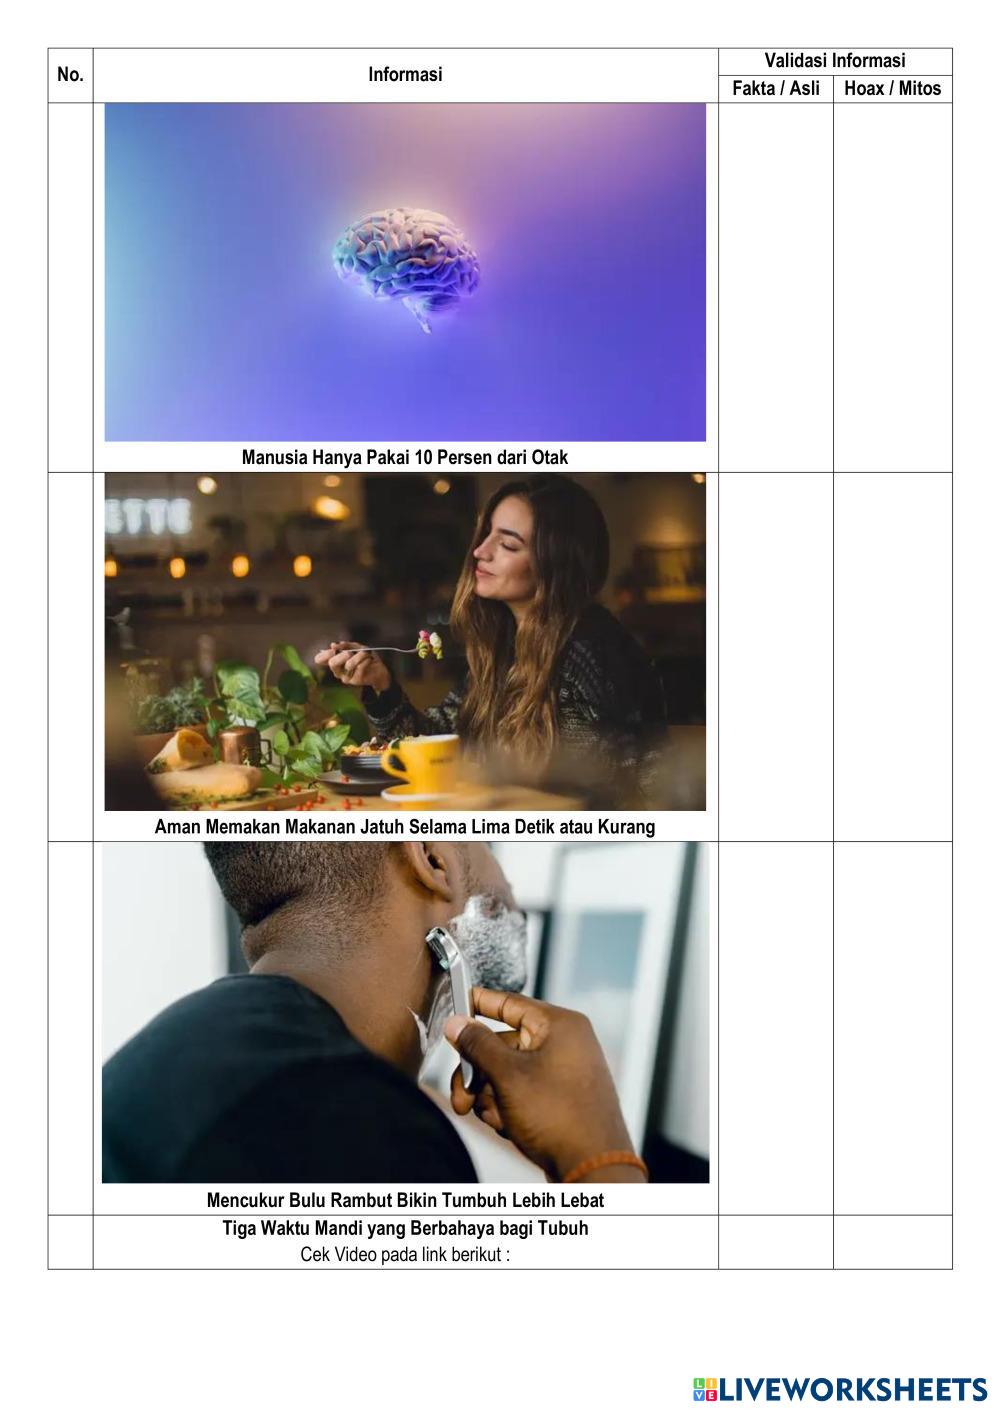Viewport: 1000px width, 1414px height.
Task: Click the 'Informasi' column header
Action: (405, 74)
